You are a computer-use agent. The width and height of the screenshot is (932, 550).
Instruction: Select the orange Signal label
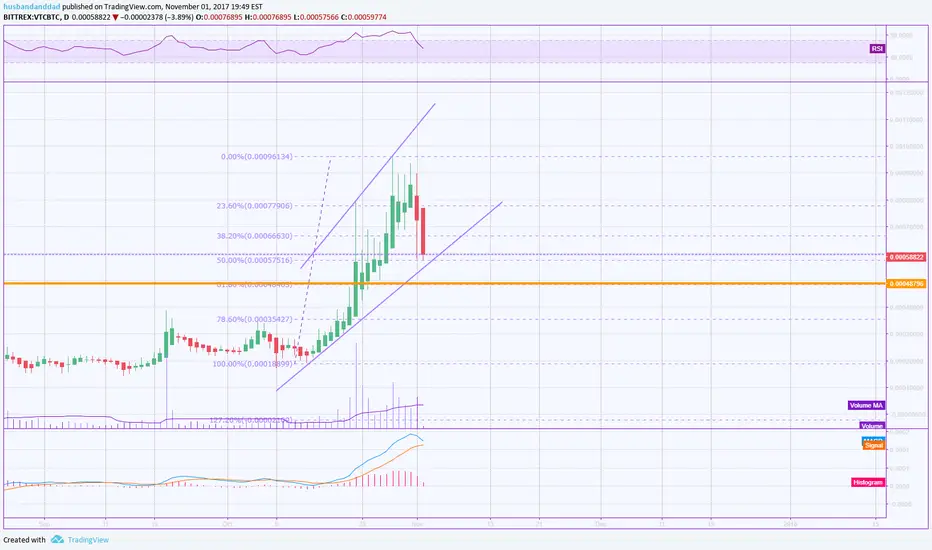click(874, 445)
